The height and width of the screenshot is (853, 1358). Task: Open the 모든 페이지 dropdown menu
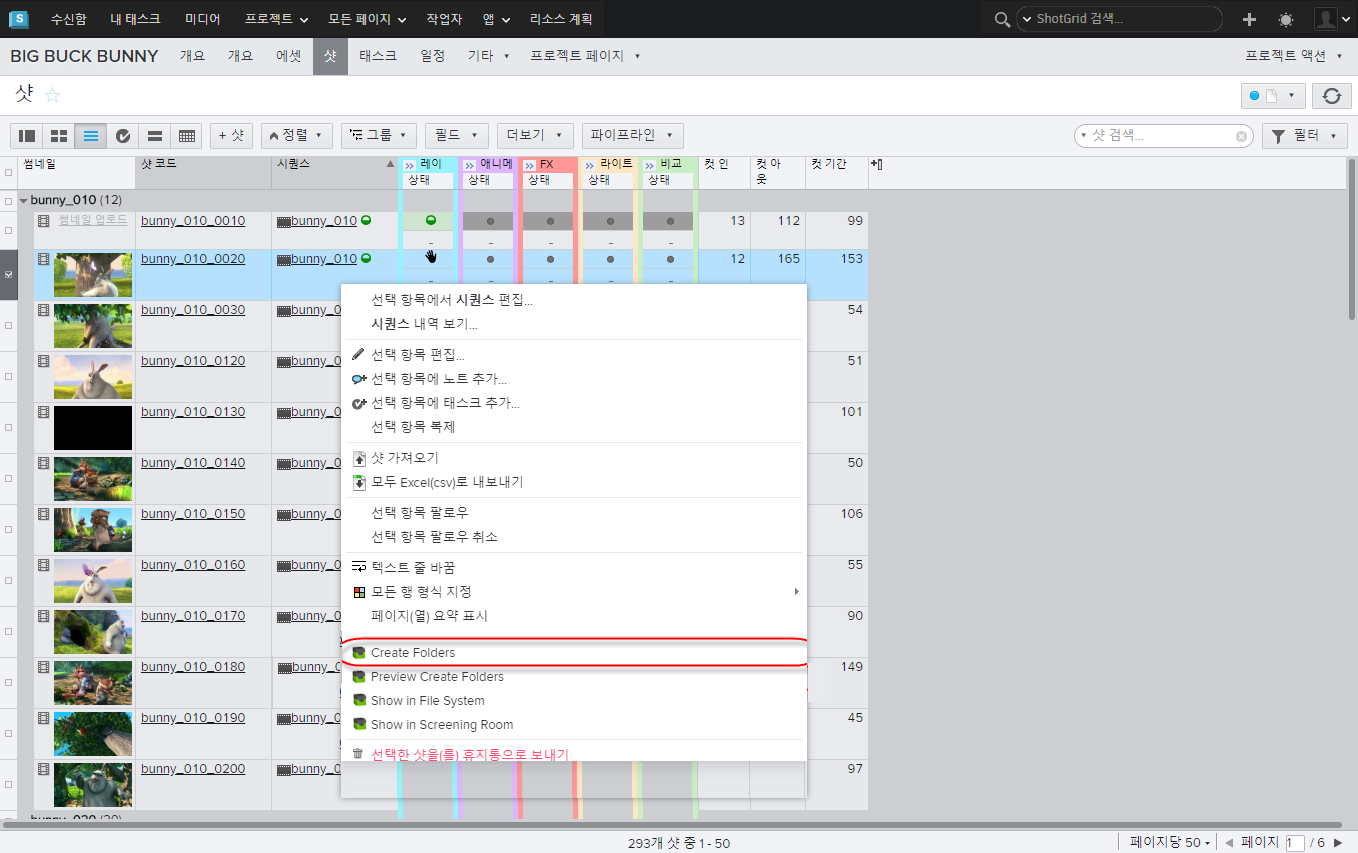[x=367, y=19]
